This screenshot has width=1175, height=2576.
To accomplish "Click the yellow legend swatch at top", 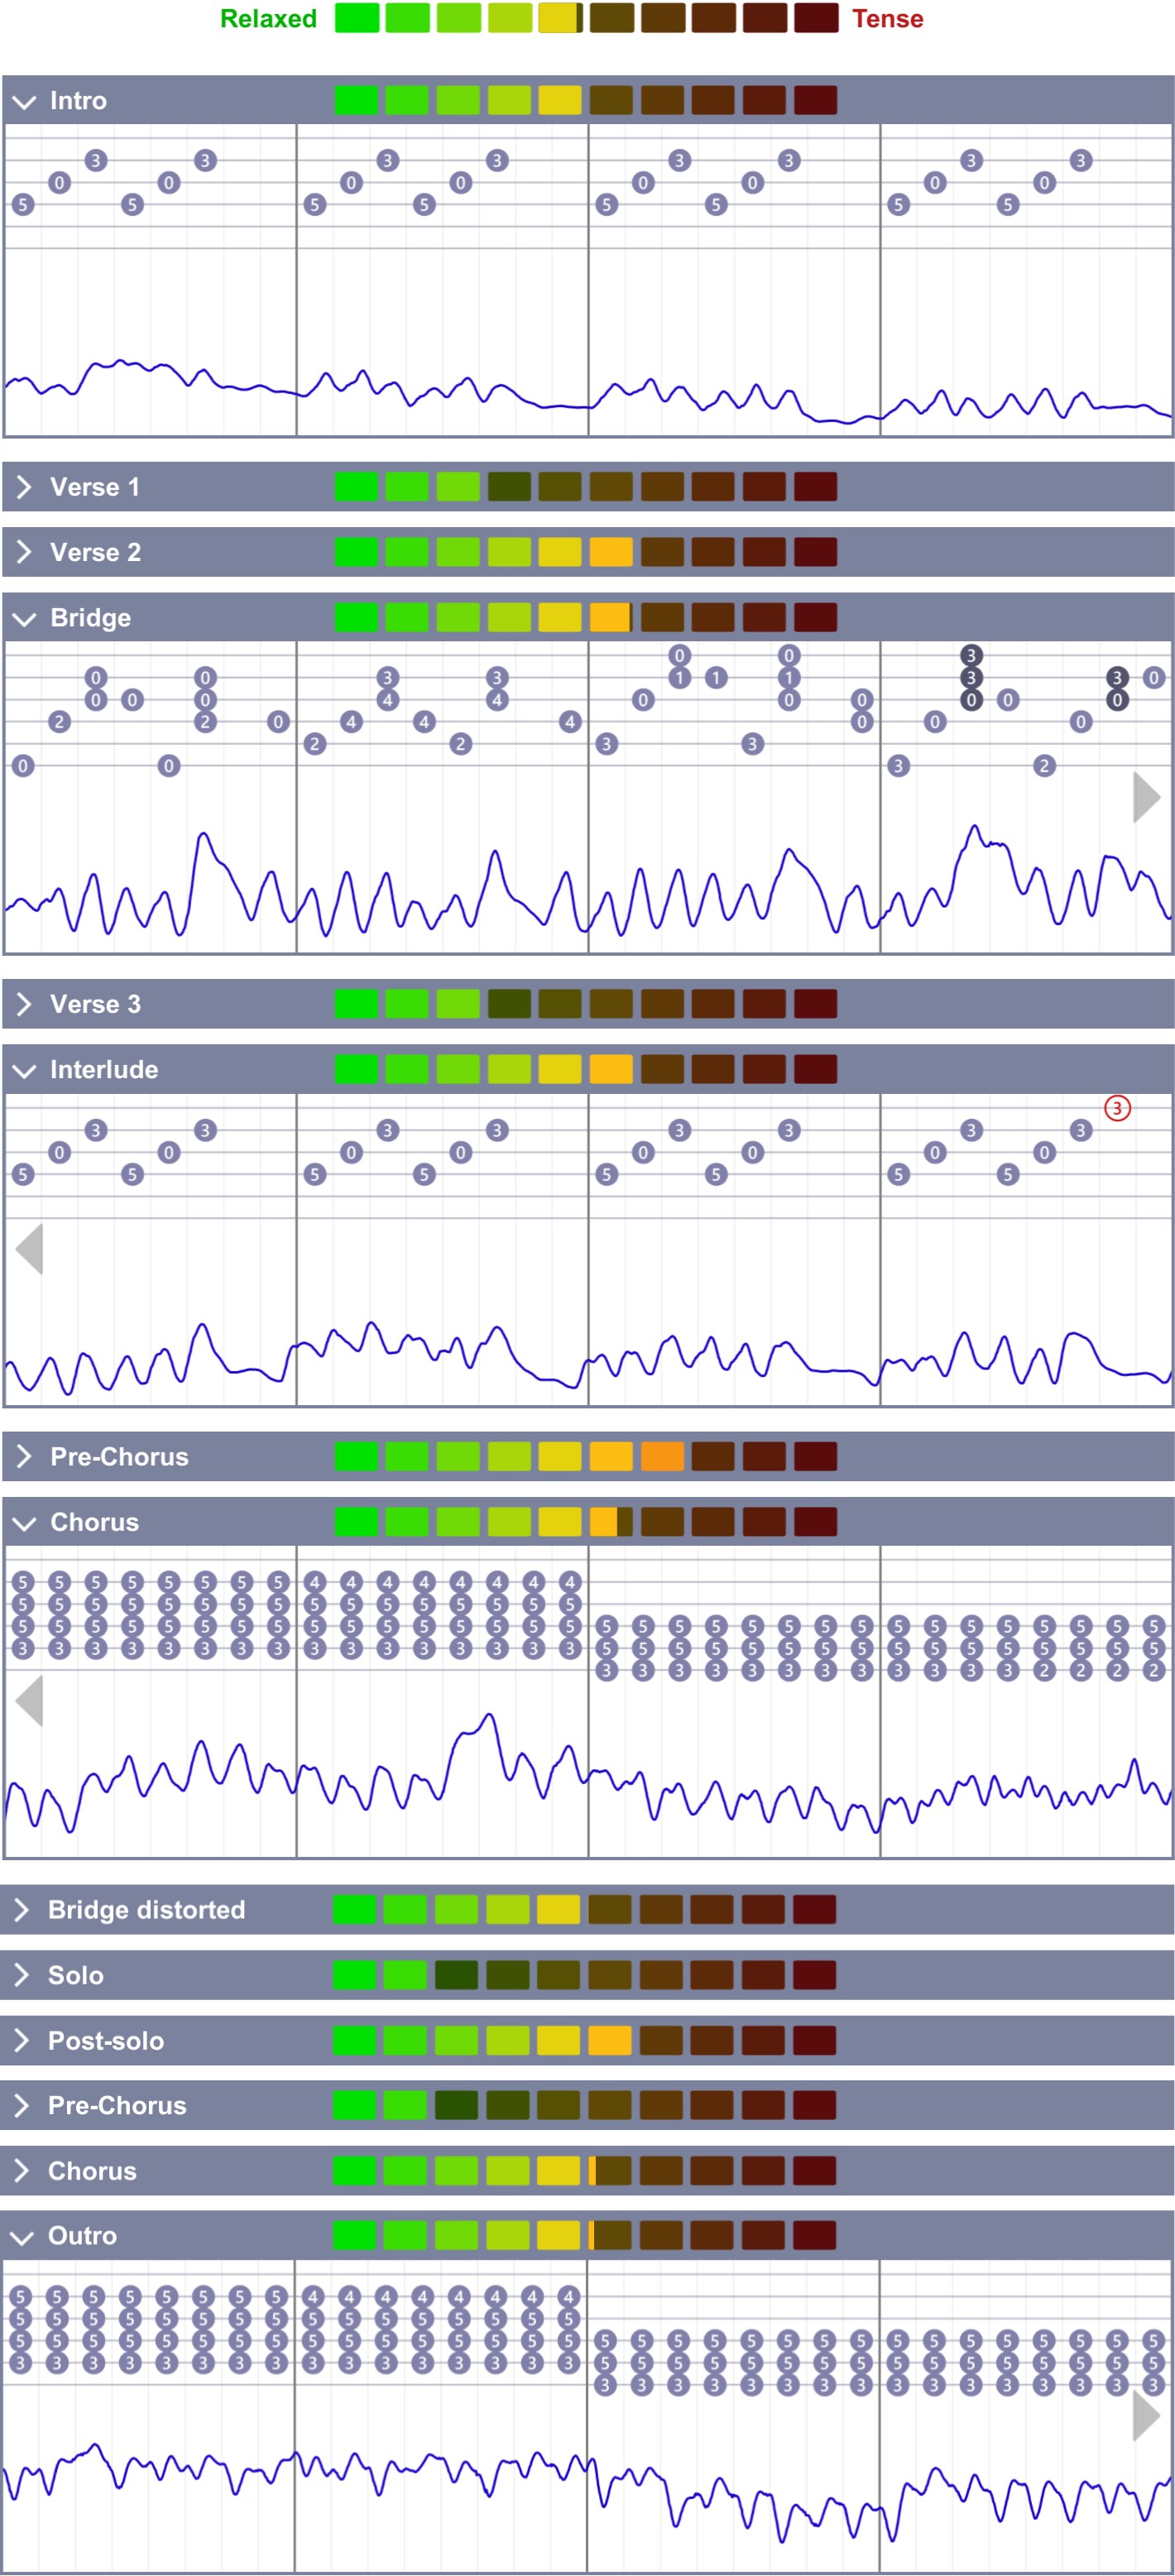I will tap(560, 18).
